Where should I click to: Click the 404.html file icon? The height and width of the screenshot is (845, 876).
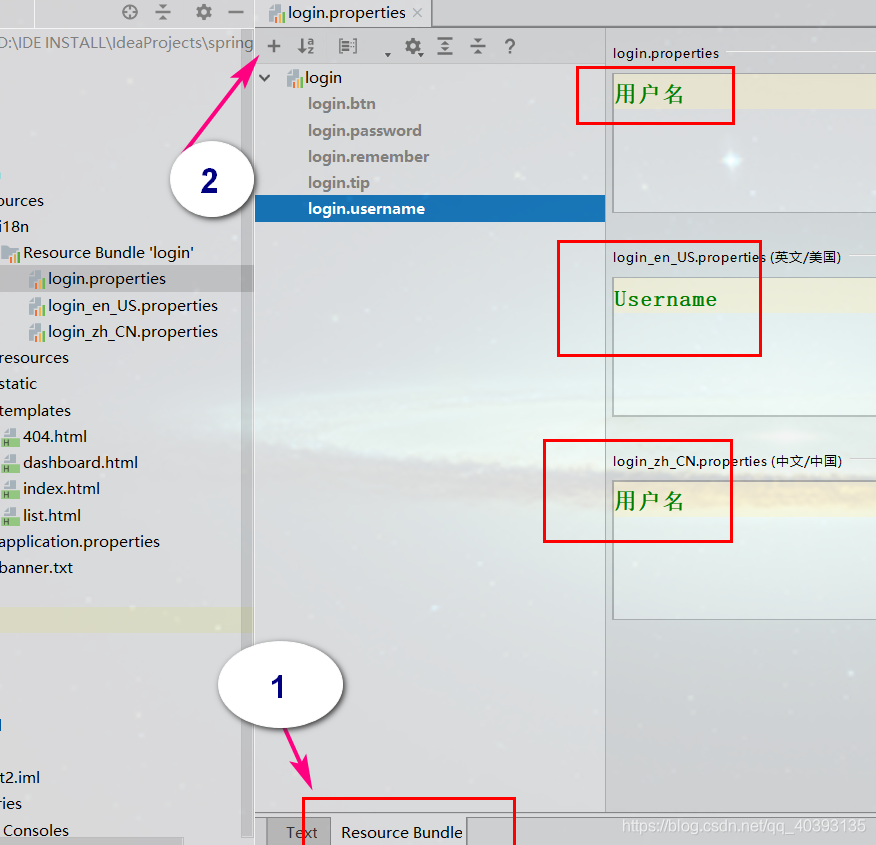click(10, 437)
